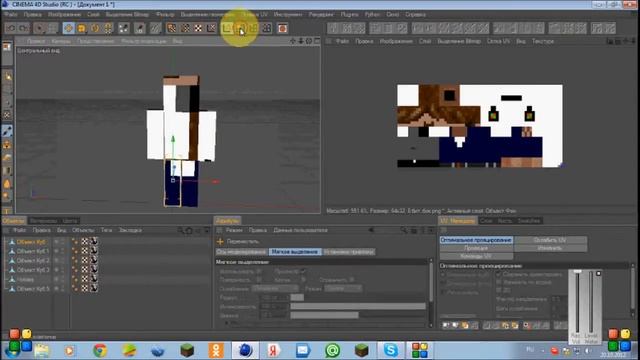Click the viewport maximize toggle icon
The width and height of the screenshot is (640, 360).
317,41
